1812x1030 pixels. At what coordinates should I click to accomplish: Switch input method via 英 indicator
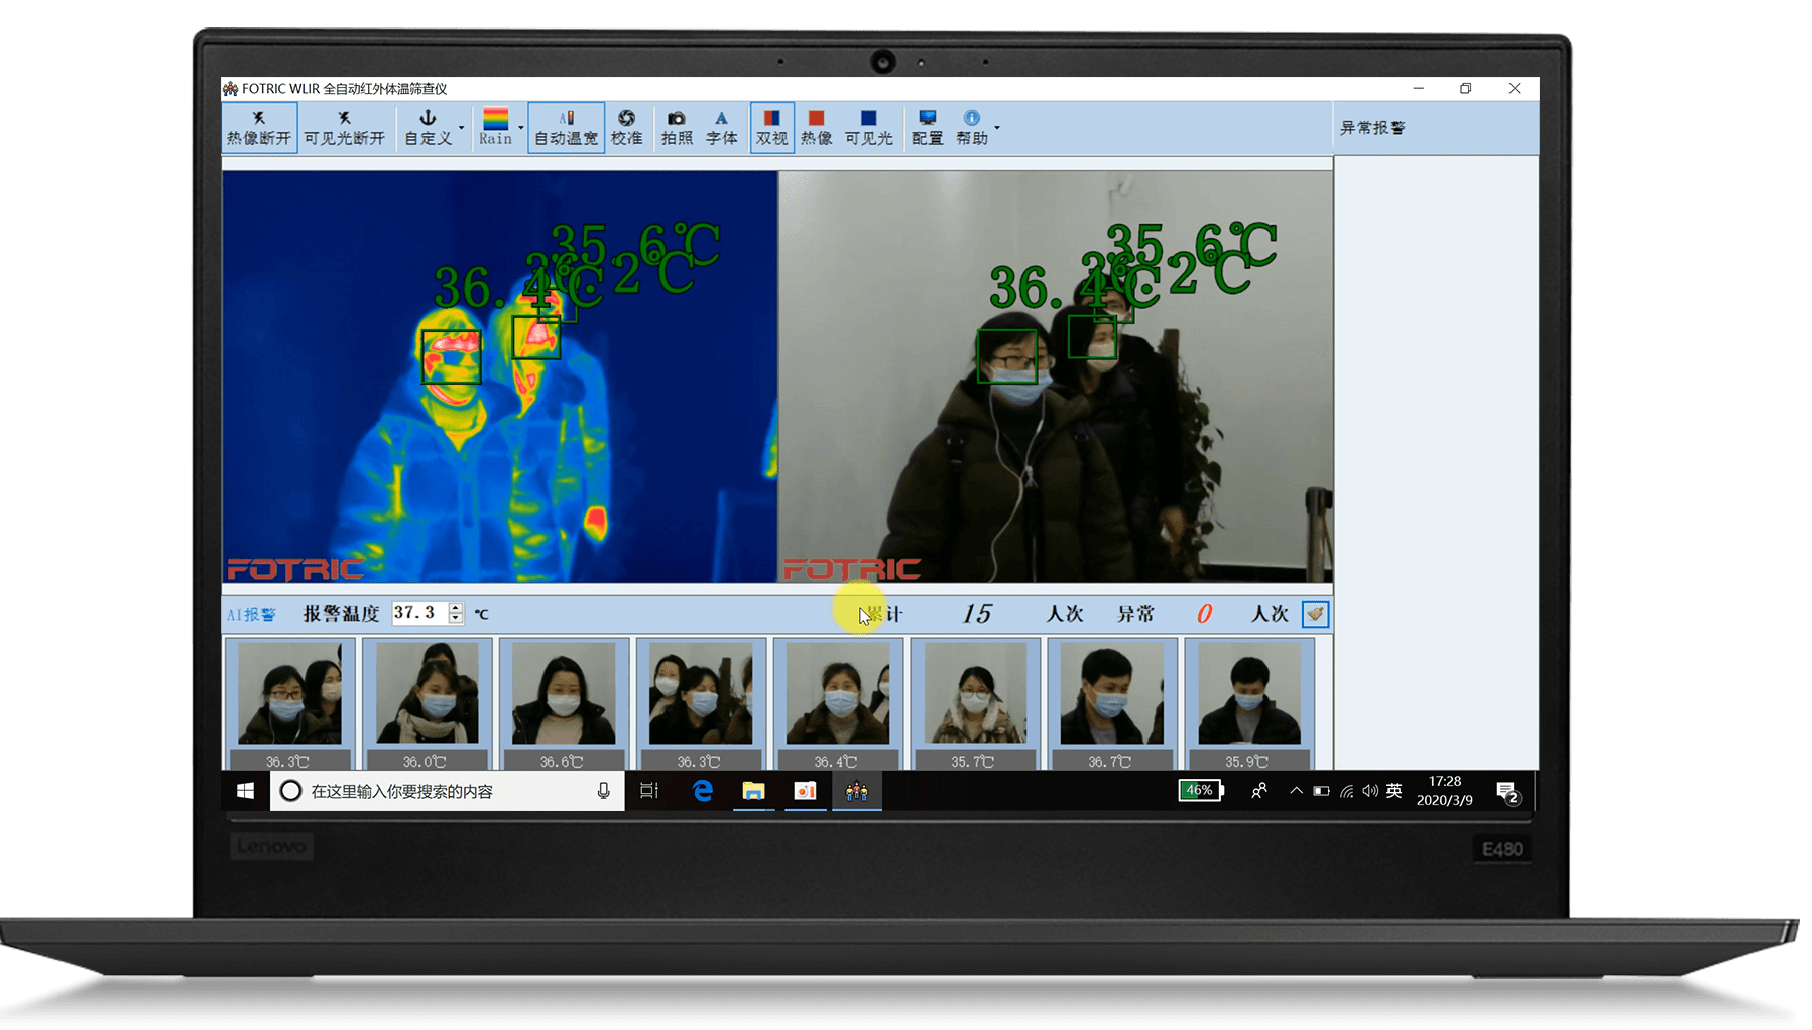pyautogui.click(x=1394, y=791)
